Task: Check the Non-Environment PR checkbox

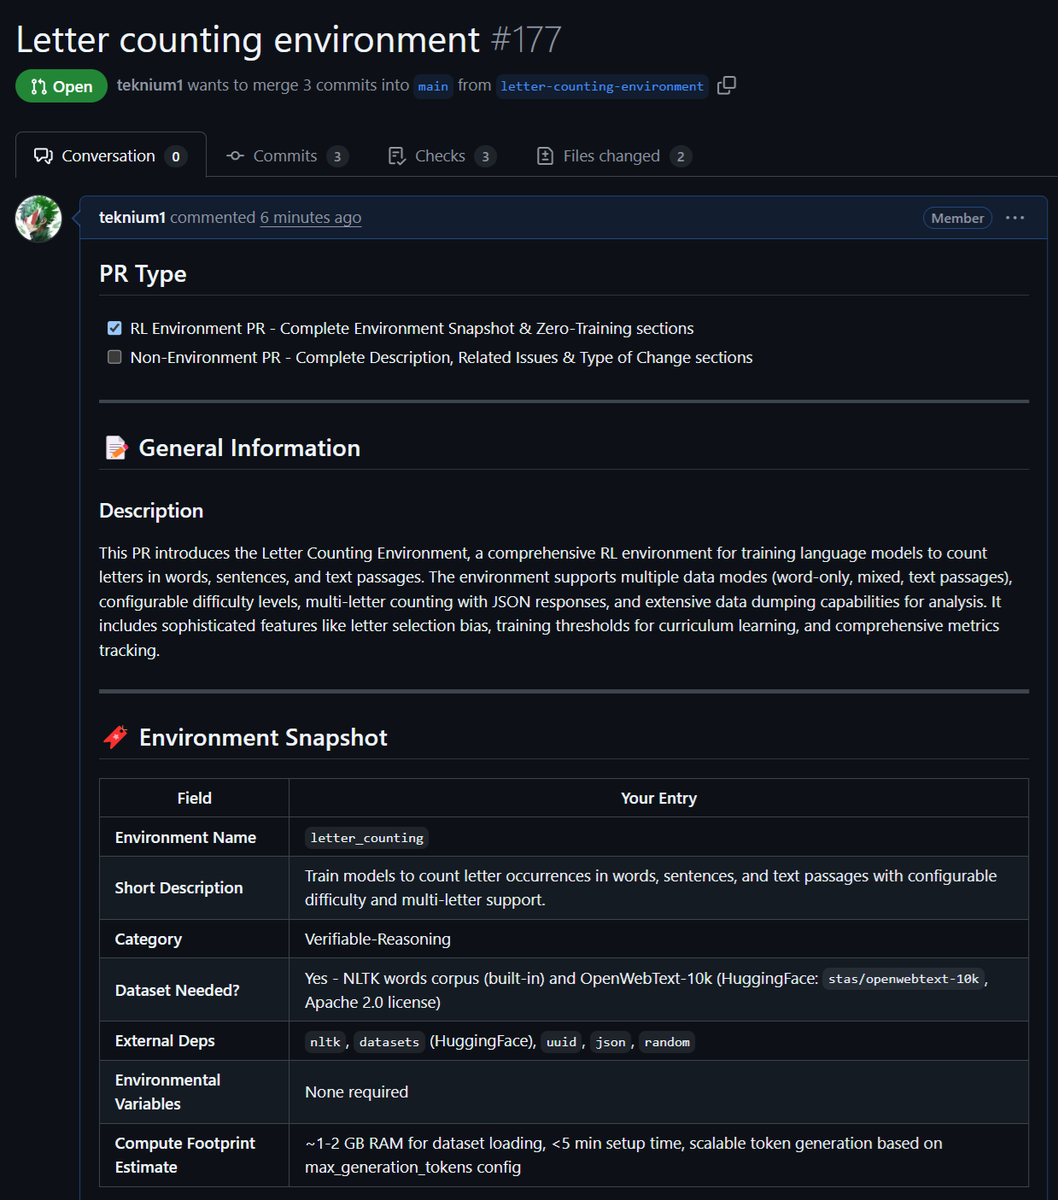Action: point(114,357)
